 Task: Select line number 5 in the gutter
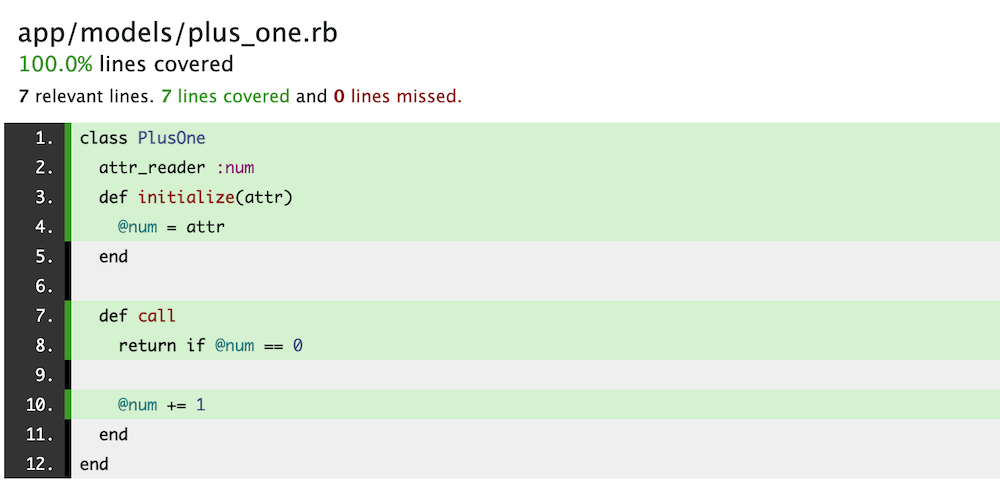coord(44,257)
